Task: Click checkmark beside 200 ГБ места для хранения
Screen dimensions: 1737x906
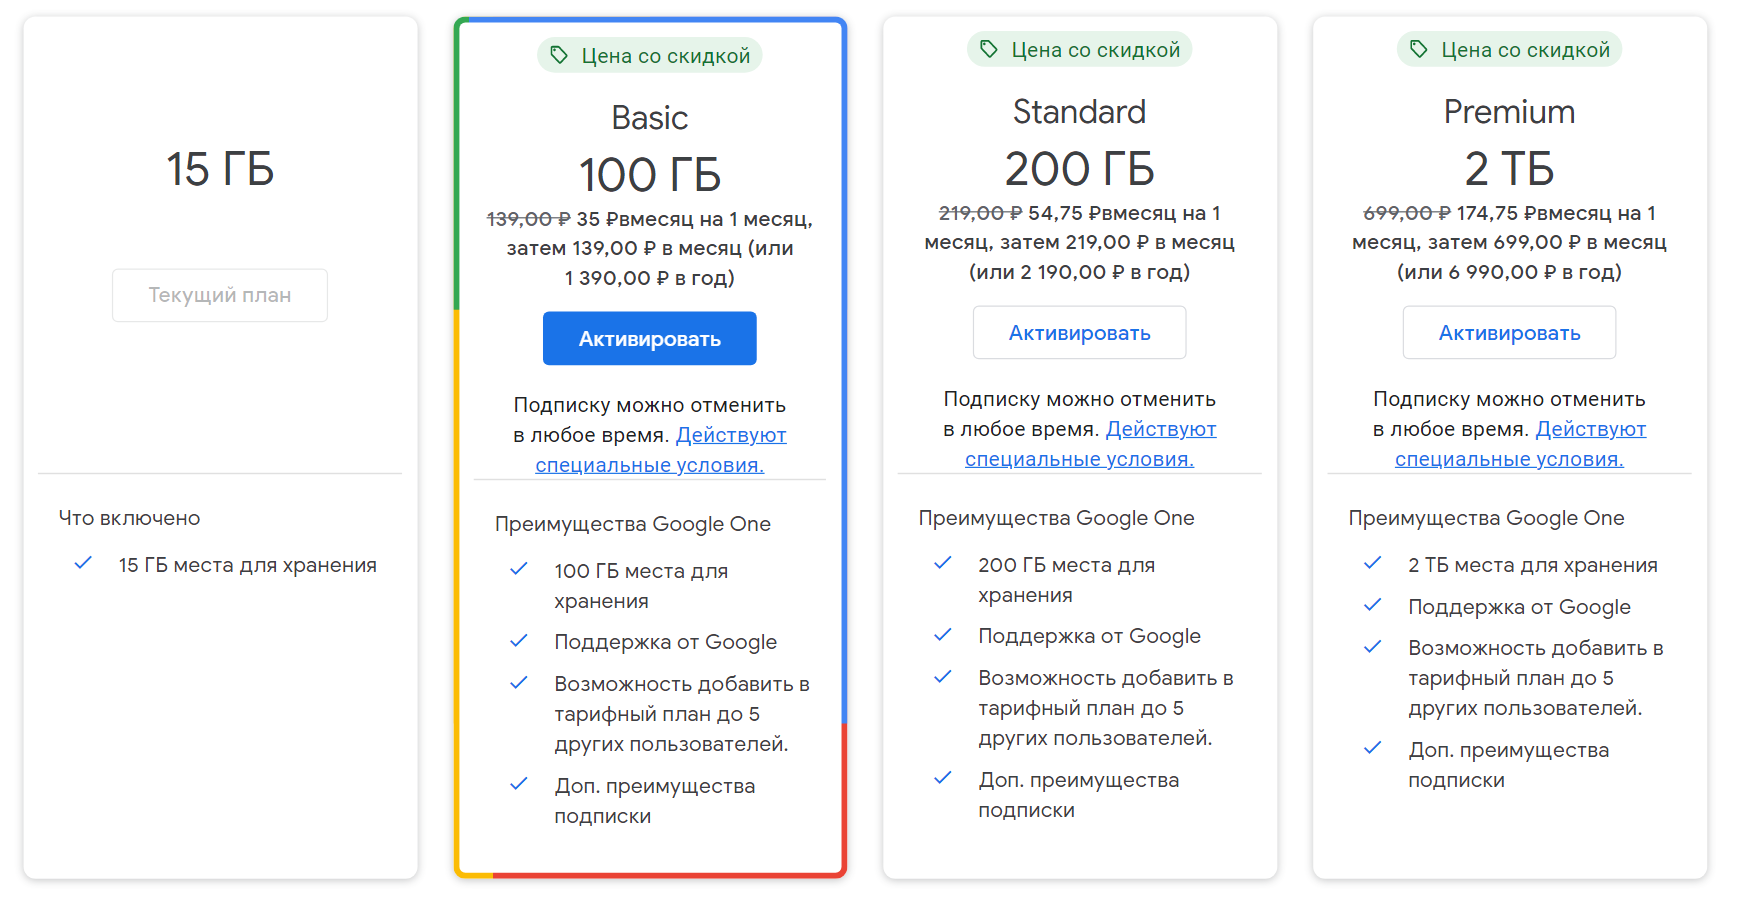Action: [943, 563]
